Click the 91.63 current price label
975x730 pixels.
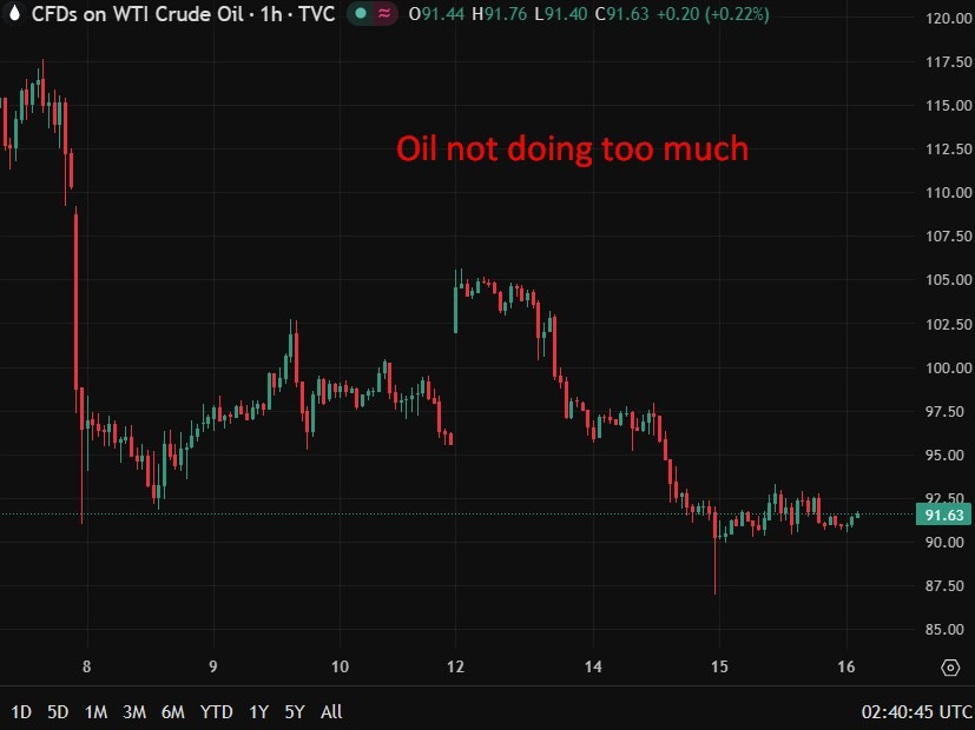pos(941,512)
